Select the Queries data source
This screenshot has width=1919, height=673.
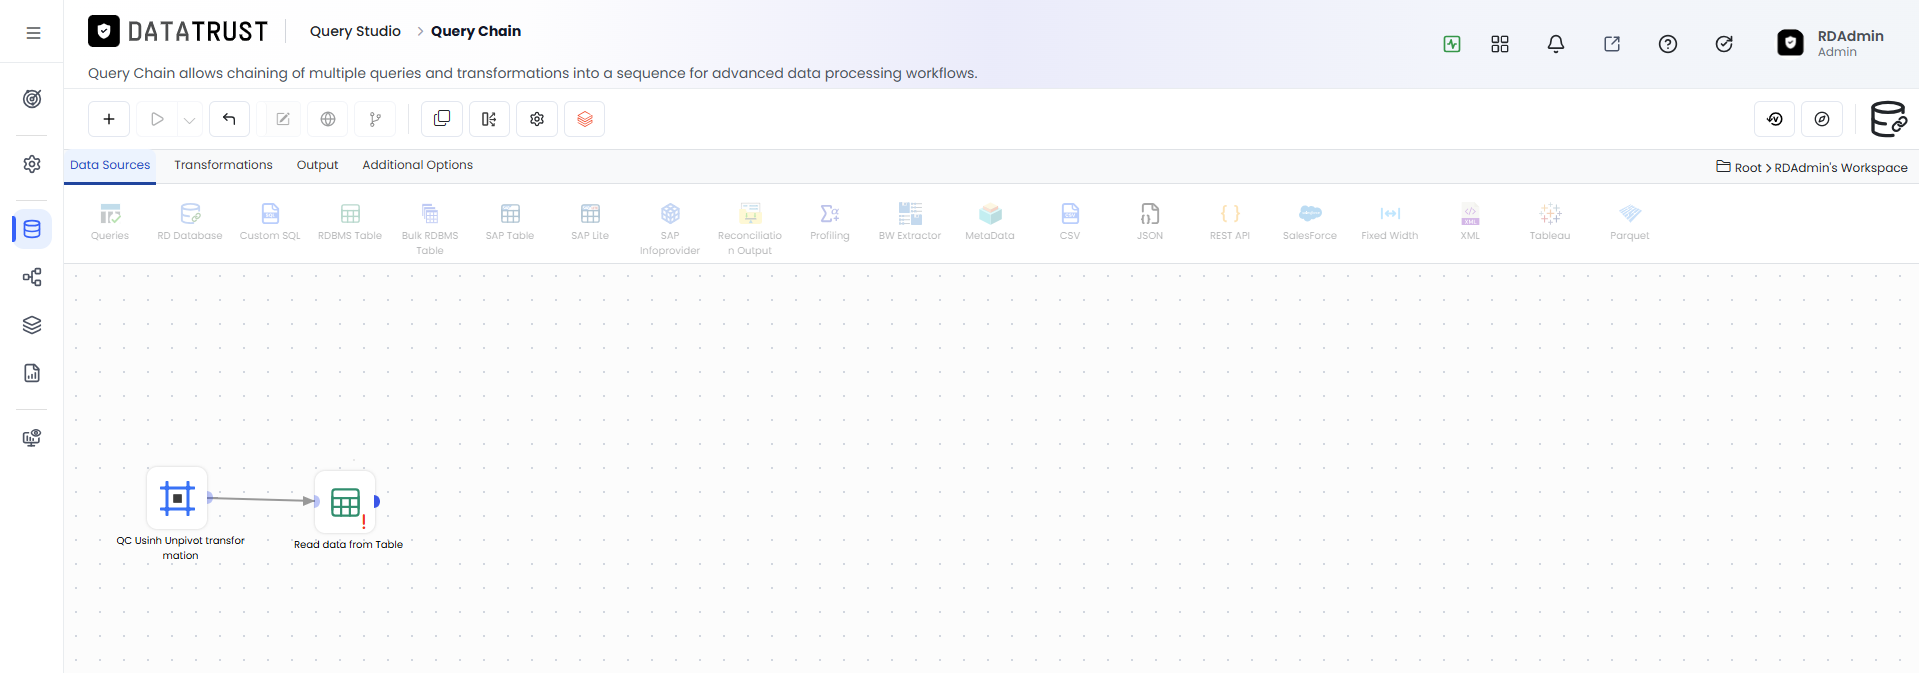point(110,222)
